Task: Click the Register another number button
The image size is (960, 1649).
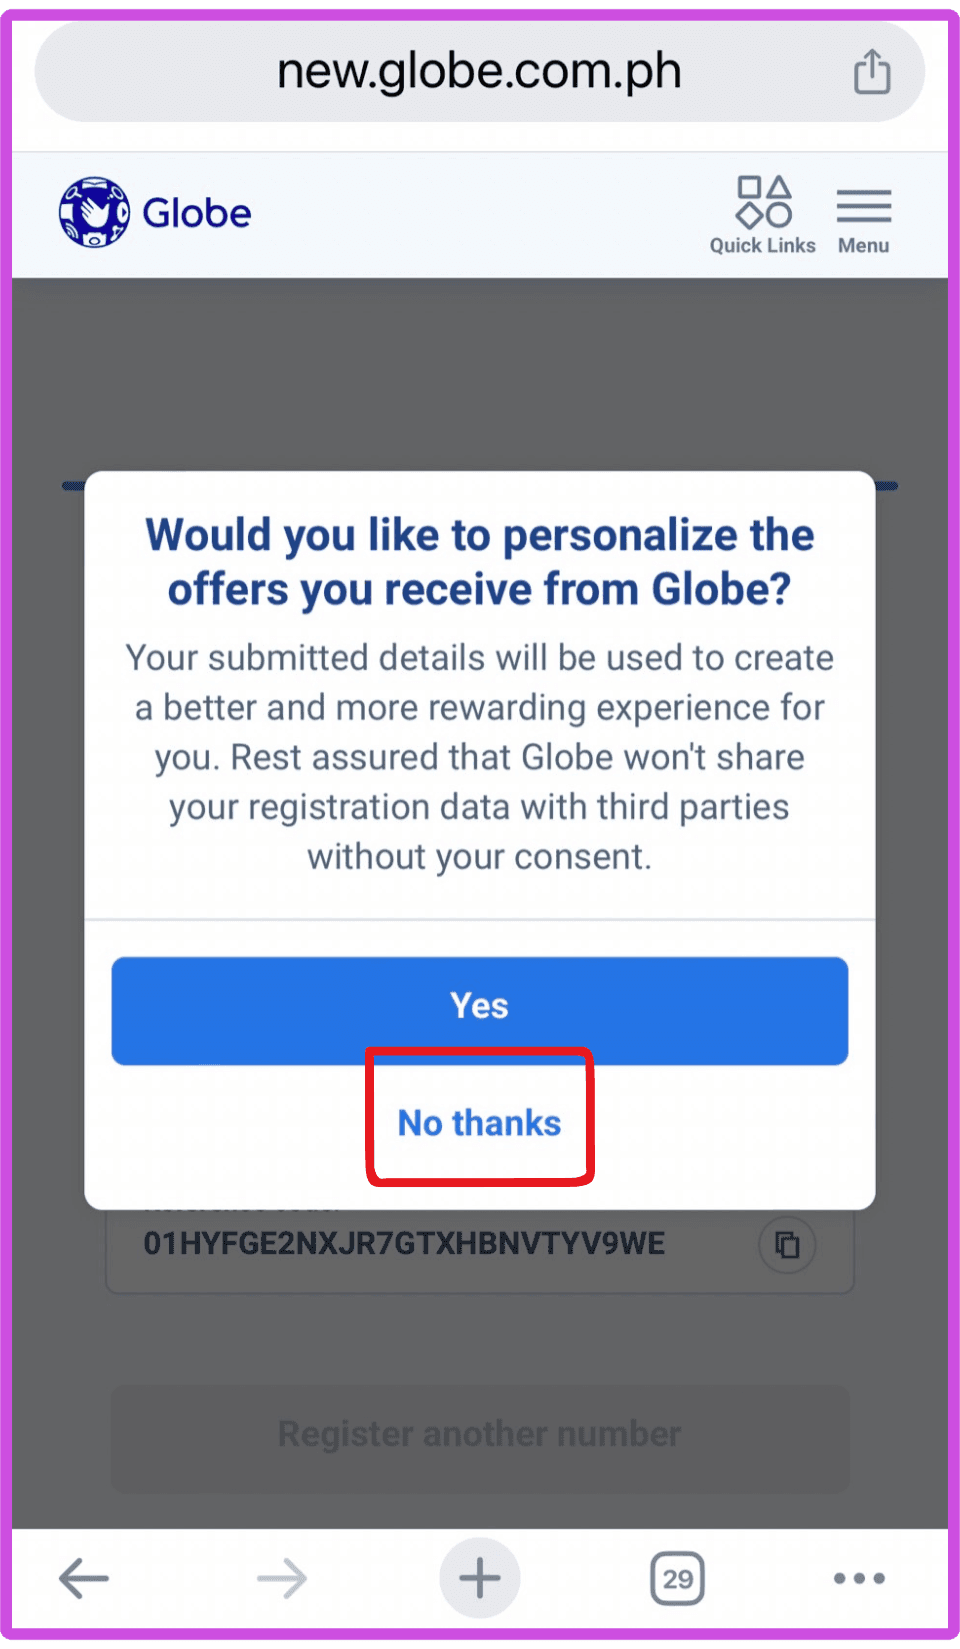Action: (480, 1434)
